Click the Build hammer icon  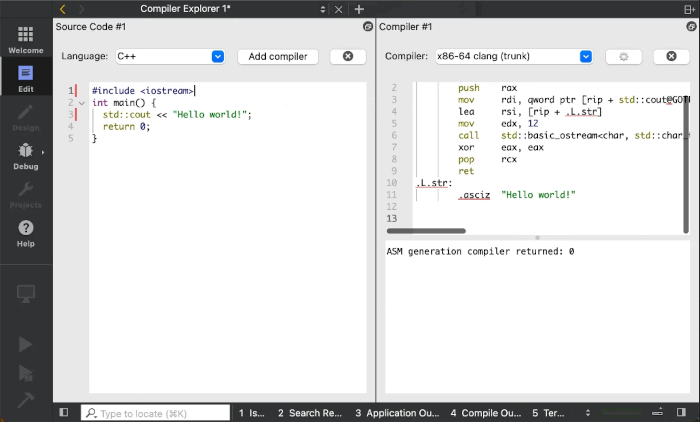click(x=26, y=400)
